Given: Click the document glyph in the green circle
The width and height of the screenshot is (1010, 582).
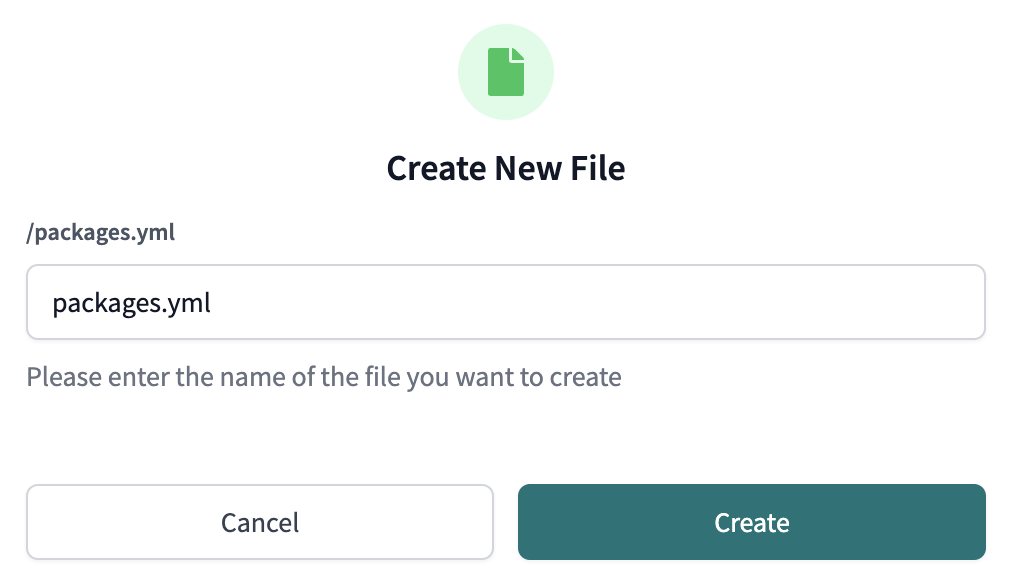Looking at the screenshot, I should pyautogui.click(x=506, y=71).
